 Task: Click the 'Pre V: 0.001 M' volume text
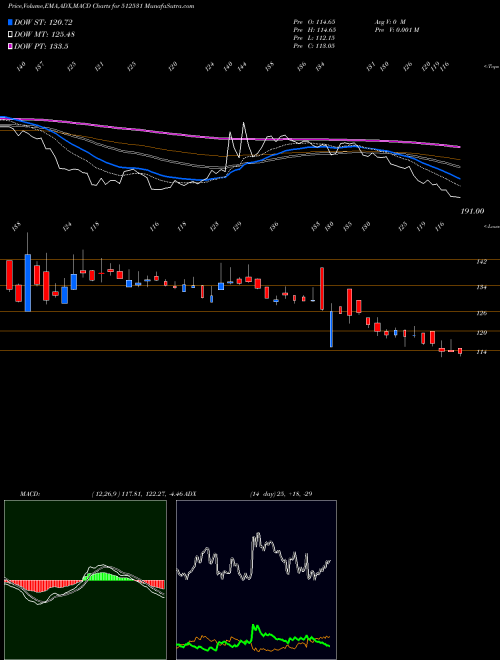click(396, 30)
